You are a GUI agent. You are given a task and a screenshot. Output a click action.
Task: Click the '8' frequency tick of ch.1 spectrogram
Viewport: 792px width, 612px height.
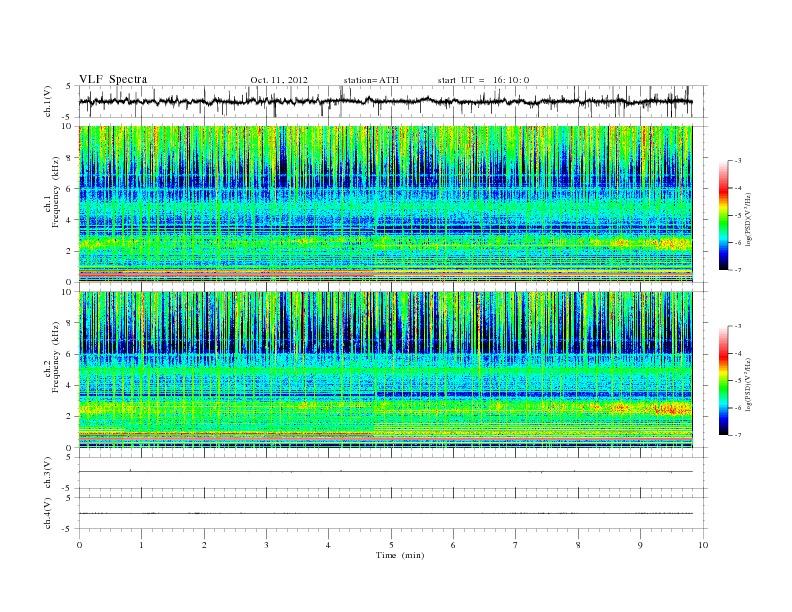click(x=69, y=158)
